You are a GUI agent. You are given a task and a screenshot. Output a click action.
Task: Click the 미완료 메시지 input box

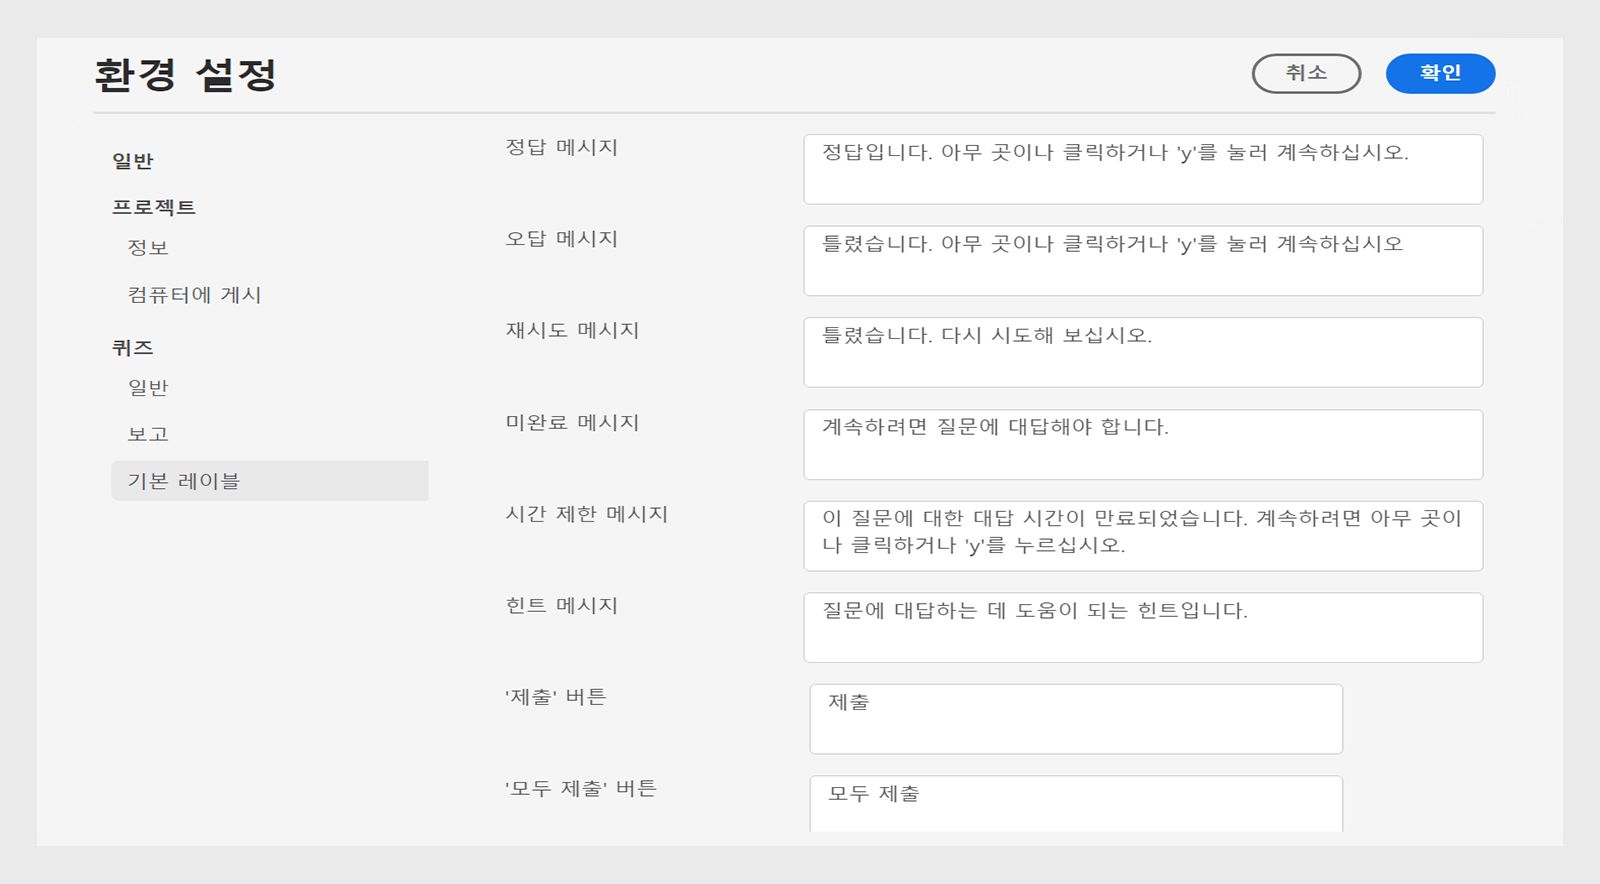pyautogui.click(x=1143, y=445)
